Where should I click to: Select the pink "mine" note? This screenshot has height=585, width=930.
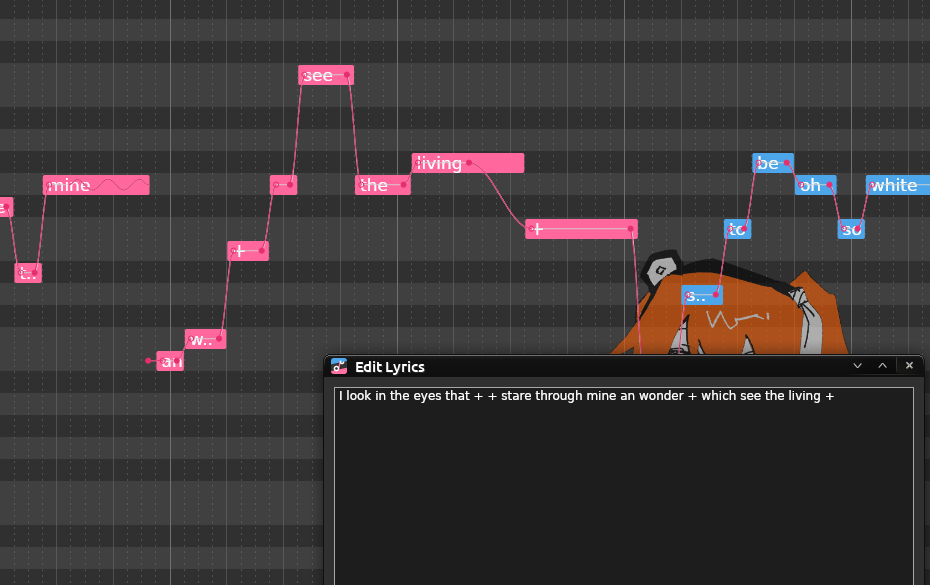95,185
